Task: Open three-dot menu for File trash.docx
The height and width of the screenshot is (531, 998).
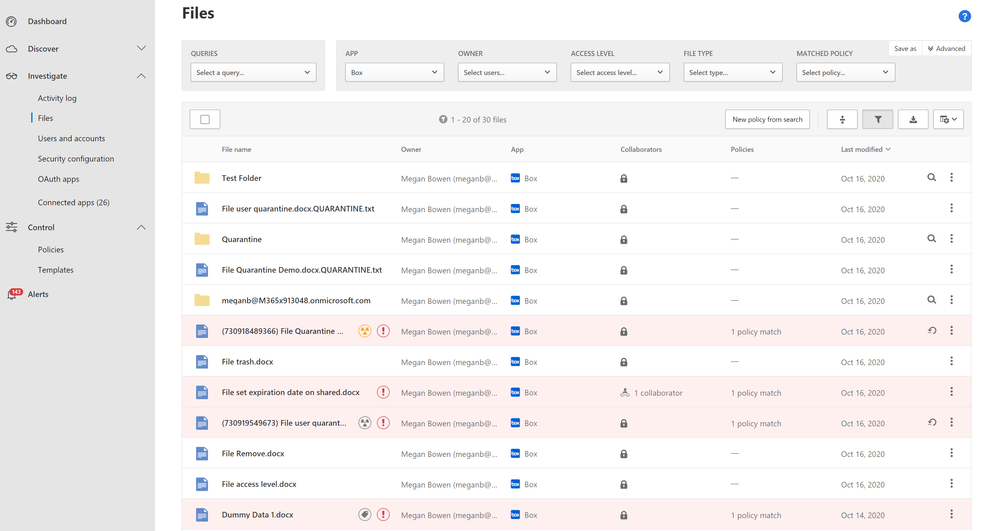Action: 951,362
